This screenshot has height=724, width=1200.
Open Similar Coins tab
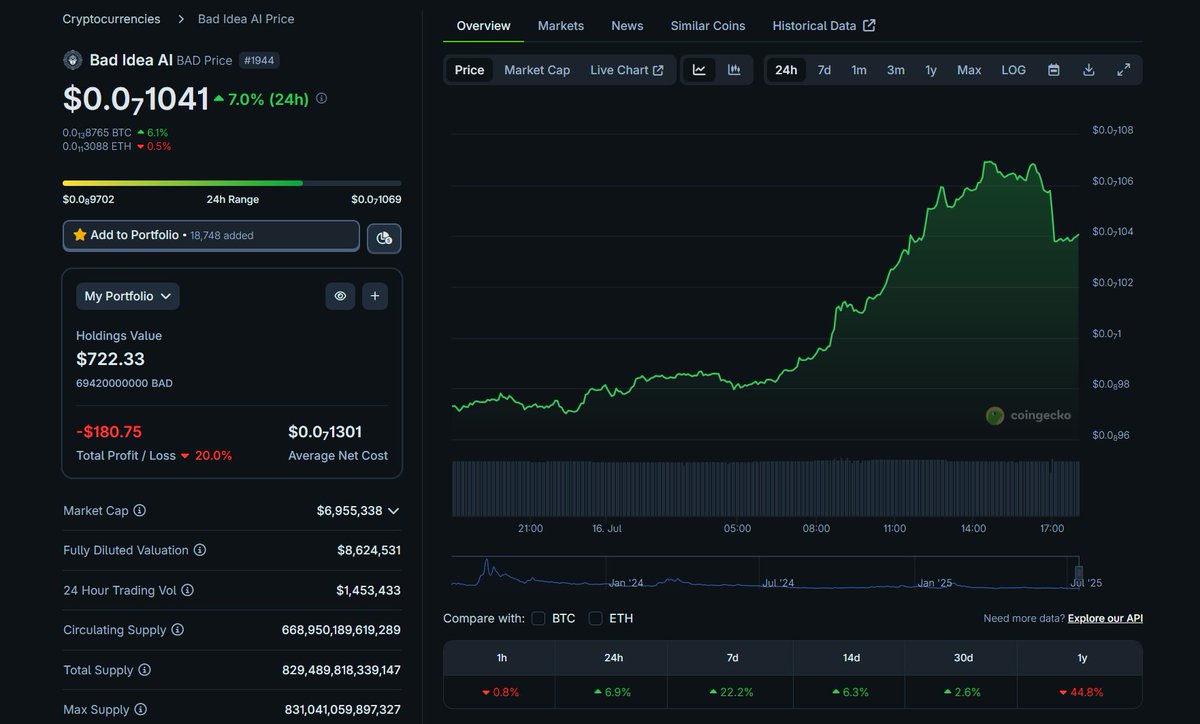(x=708, y=26)
